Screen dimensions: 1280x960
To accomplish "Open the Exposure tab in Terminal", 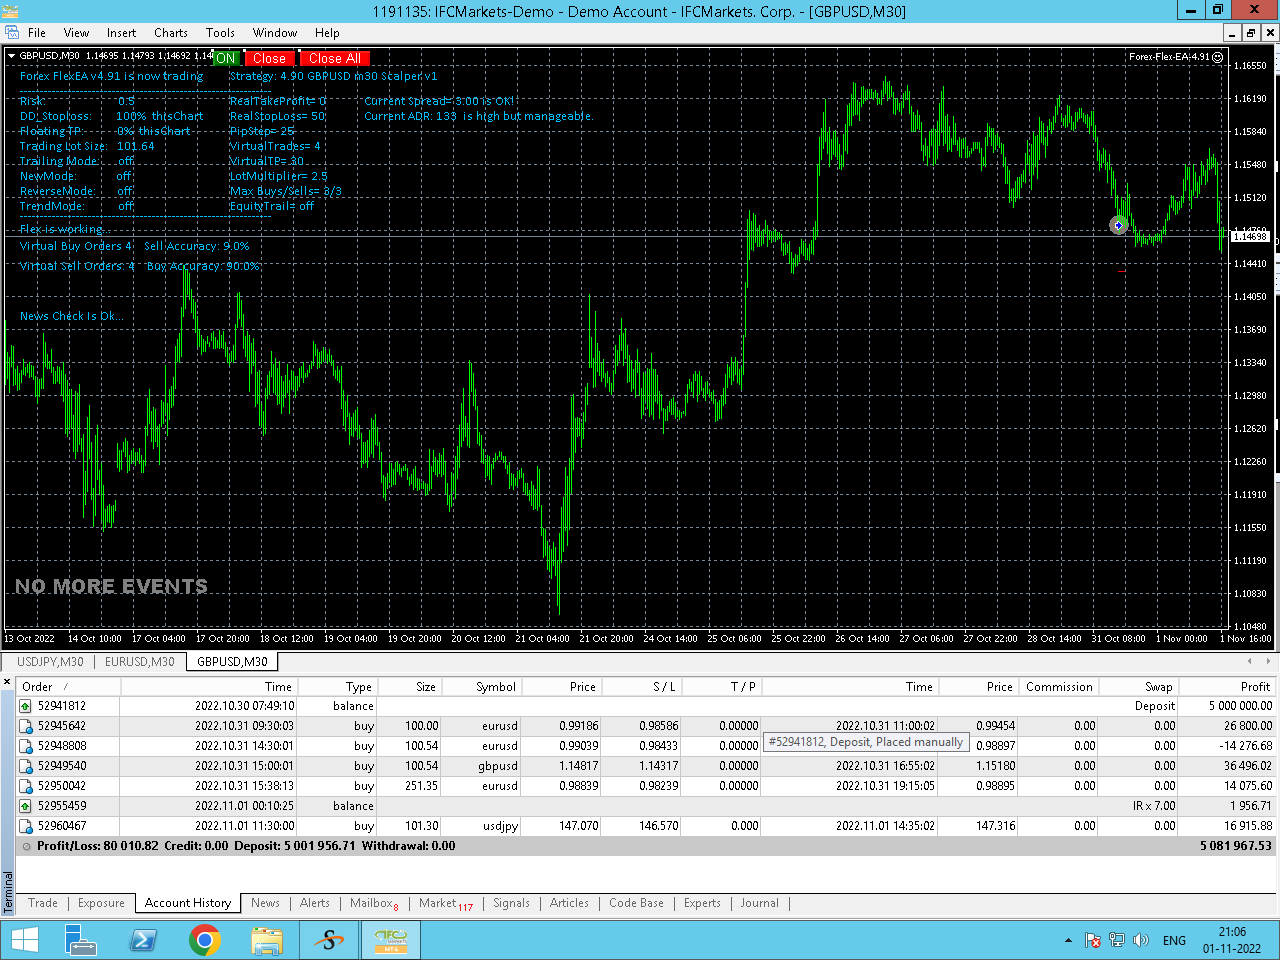I will pyautogui.click(x=101, y=903).
